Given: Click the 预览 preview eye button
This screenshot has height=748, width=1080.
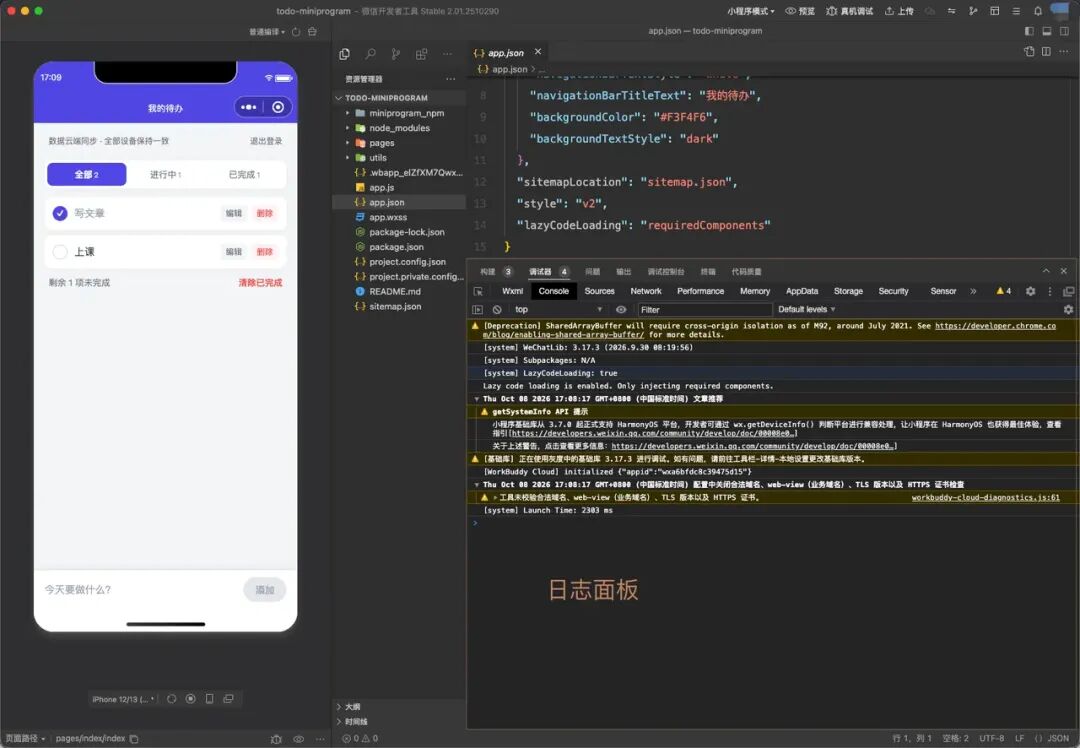Looking at the screenshot, I should pyautogui.click(x=800, y=11).
